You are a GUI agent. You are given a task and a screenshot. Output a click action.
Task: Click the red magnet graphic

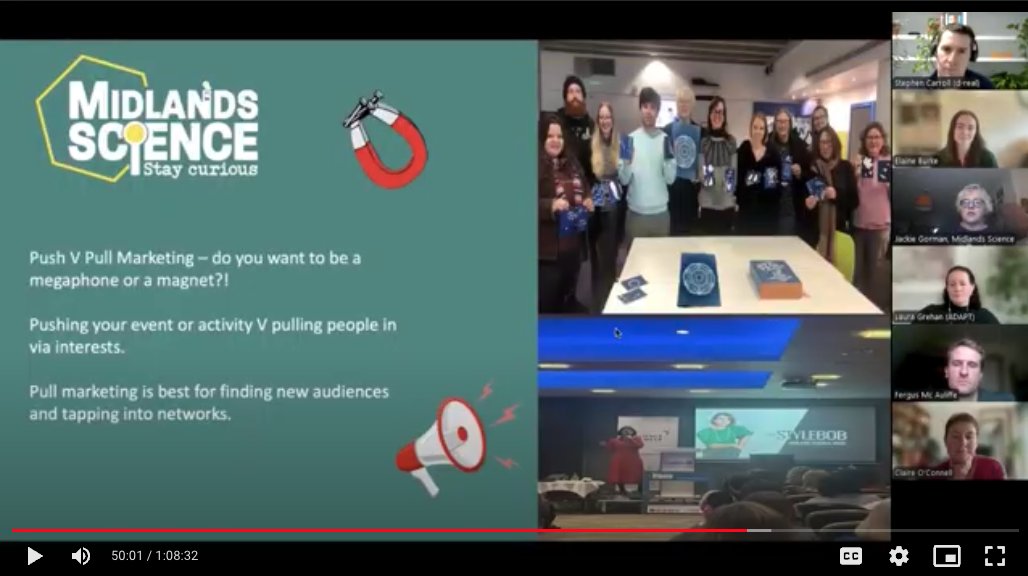click(386, 140)
